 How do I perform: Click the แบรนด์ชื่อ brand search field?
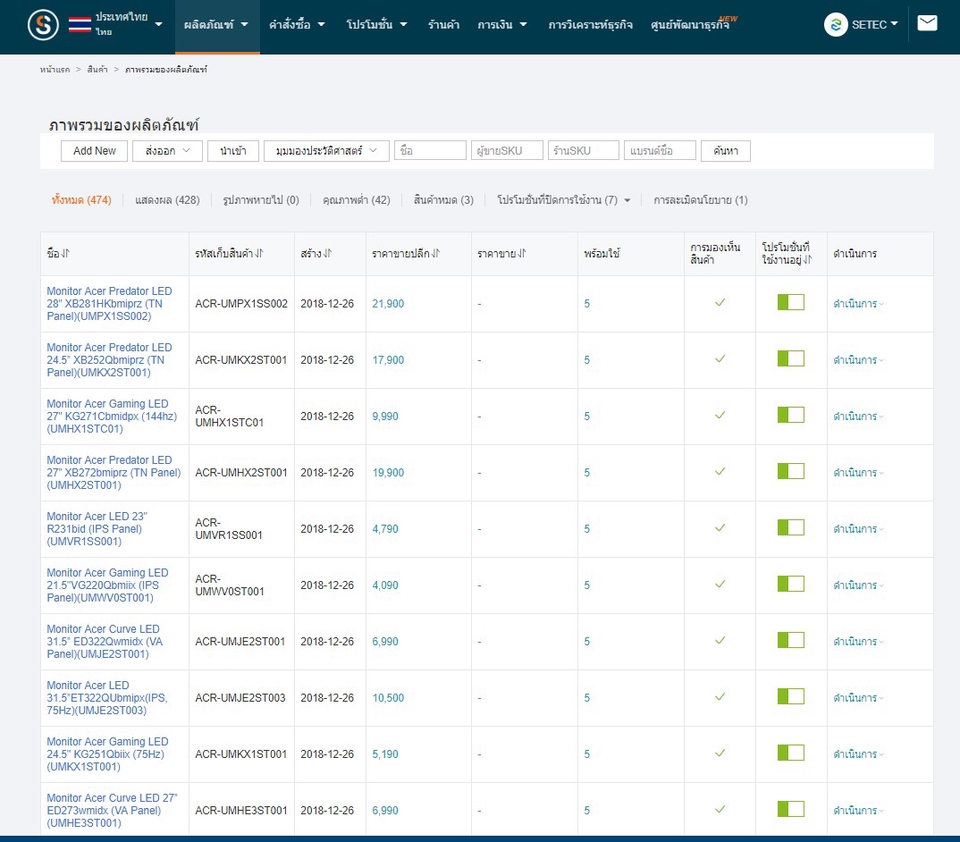pyautogui.click(x=659, y=151)
